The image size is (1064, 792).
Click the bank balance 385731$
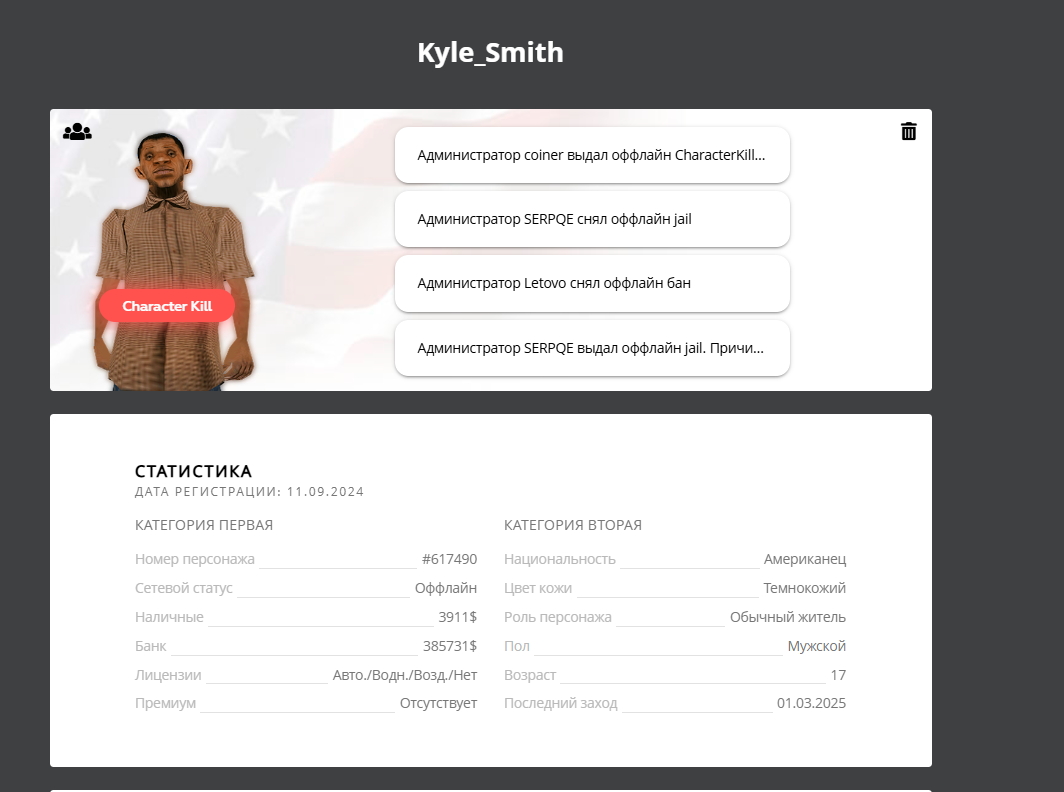tap(449, 646)
